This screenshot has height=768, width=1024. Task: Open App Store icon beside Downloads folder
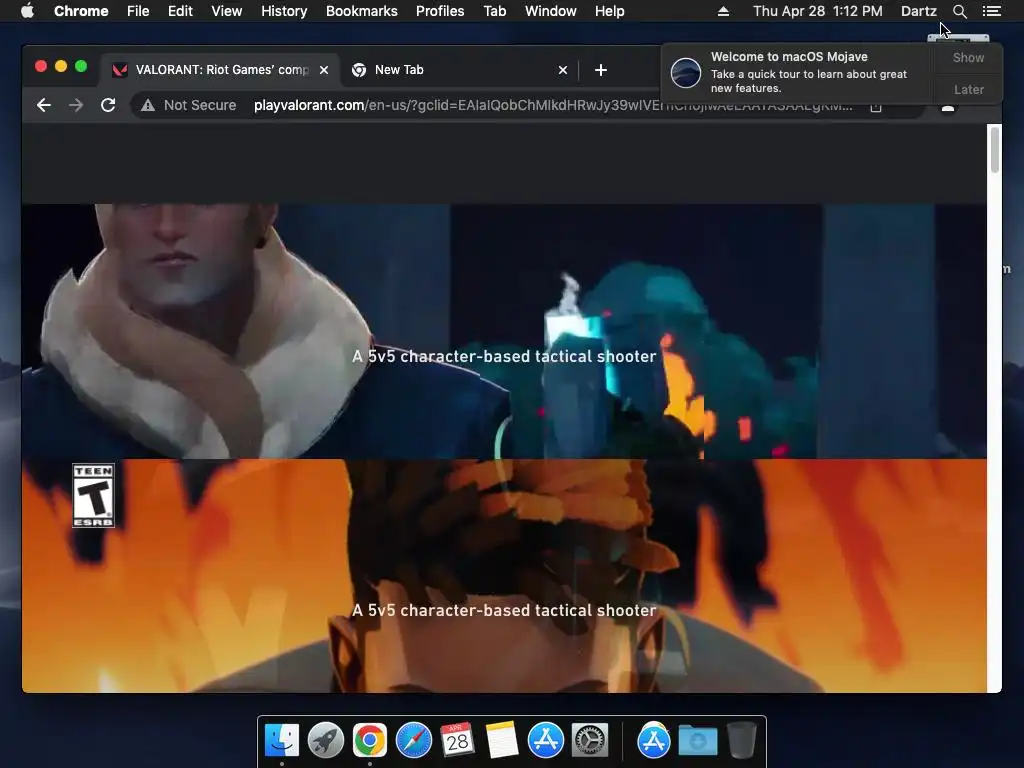pyautogui.click(x=654, y=740)
